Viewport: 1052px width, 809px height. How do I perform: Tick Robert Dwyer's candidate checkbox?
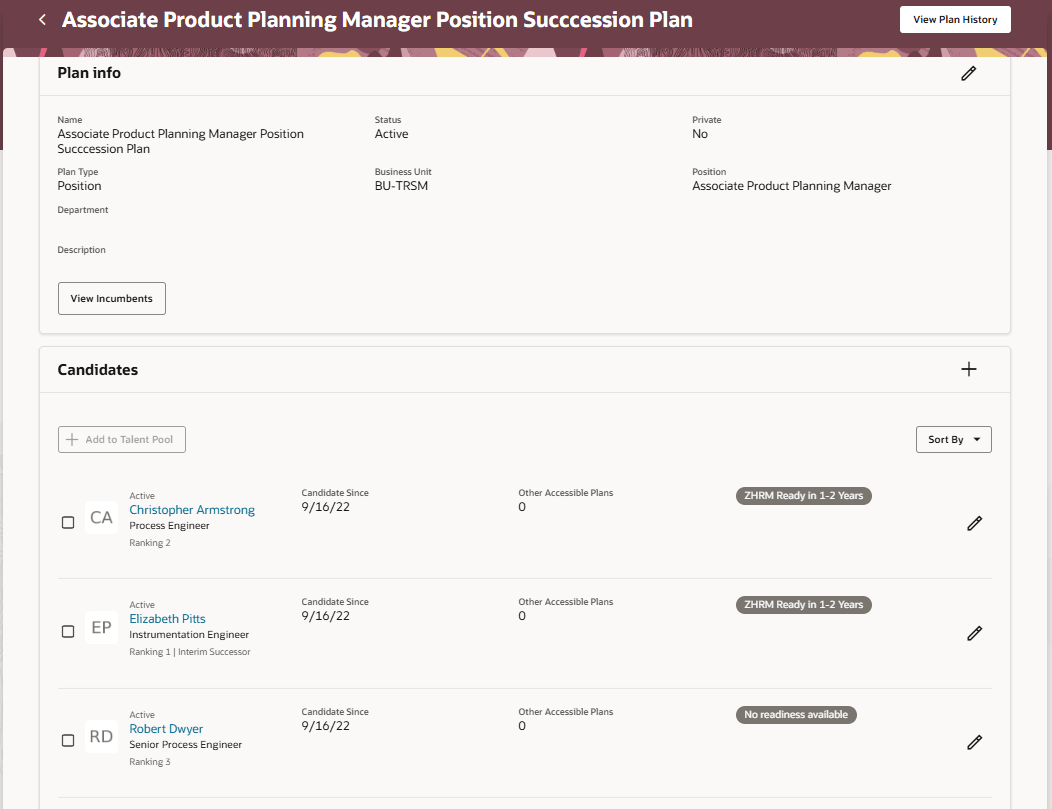pyautogui.click(x=68, y=741)
